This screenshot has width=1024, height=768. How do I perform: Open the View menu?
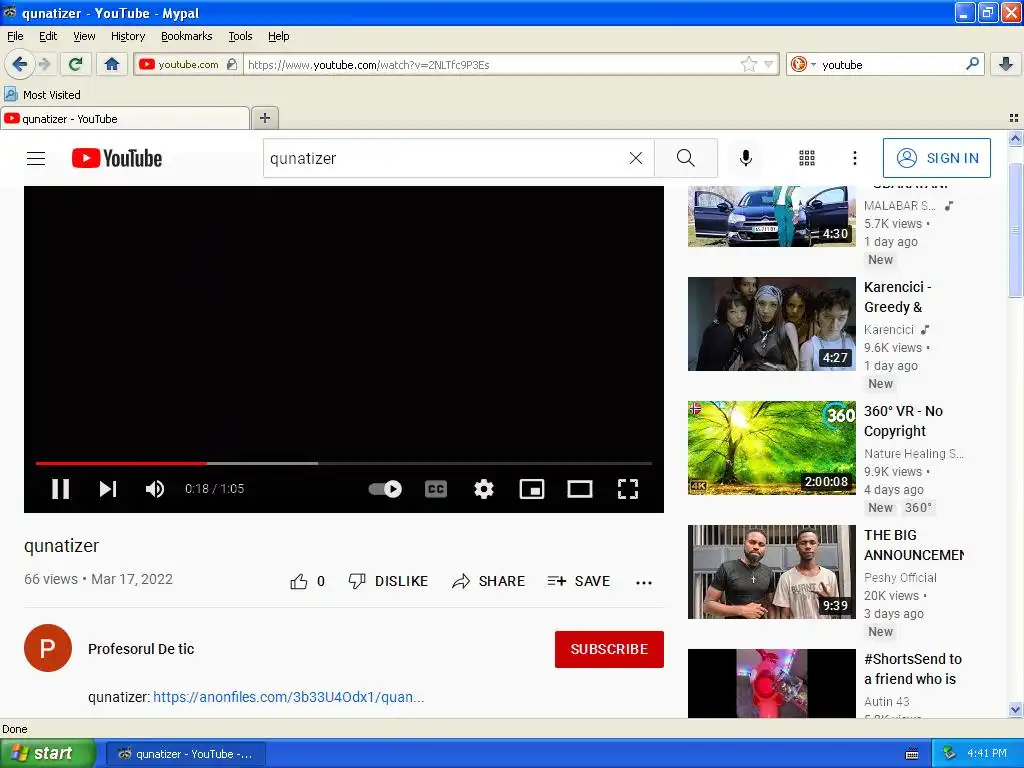click(84, 36)
